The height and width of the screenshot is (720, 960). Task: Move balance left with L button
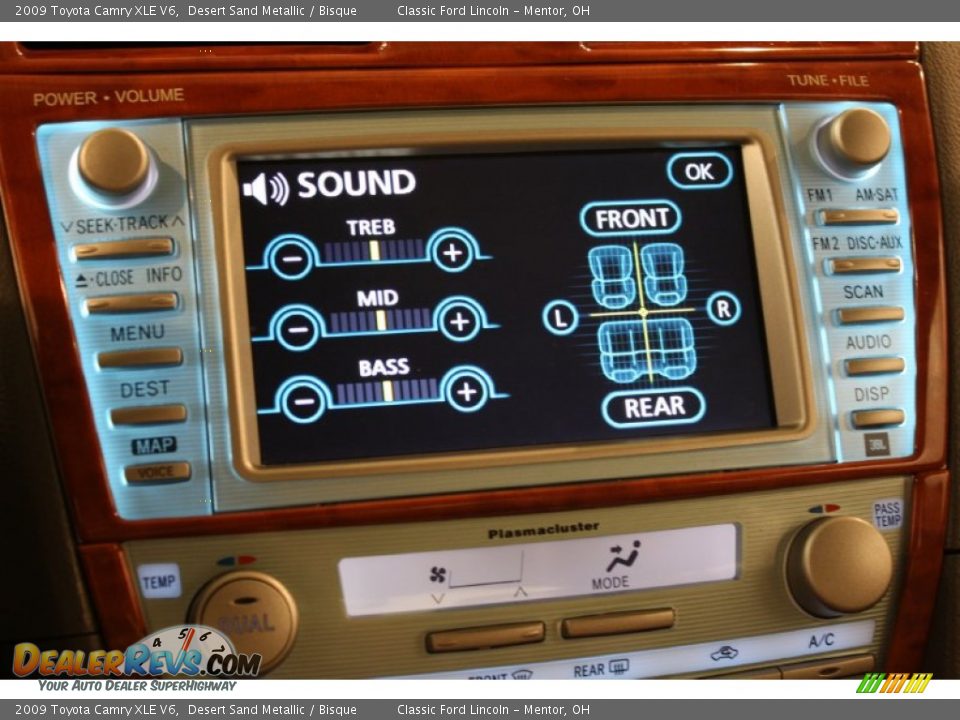pyautogui.click(x=560, y=318)
